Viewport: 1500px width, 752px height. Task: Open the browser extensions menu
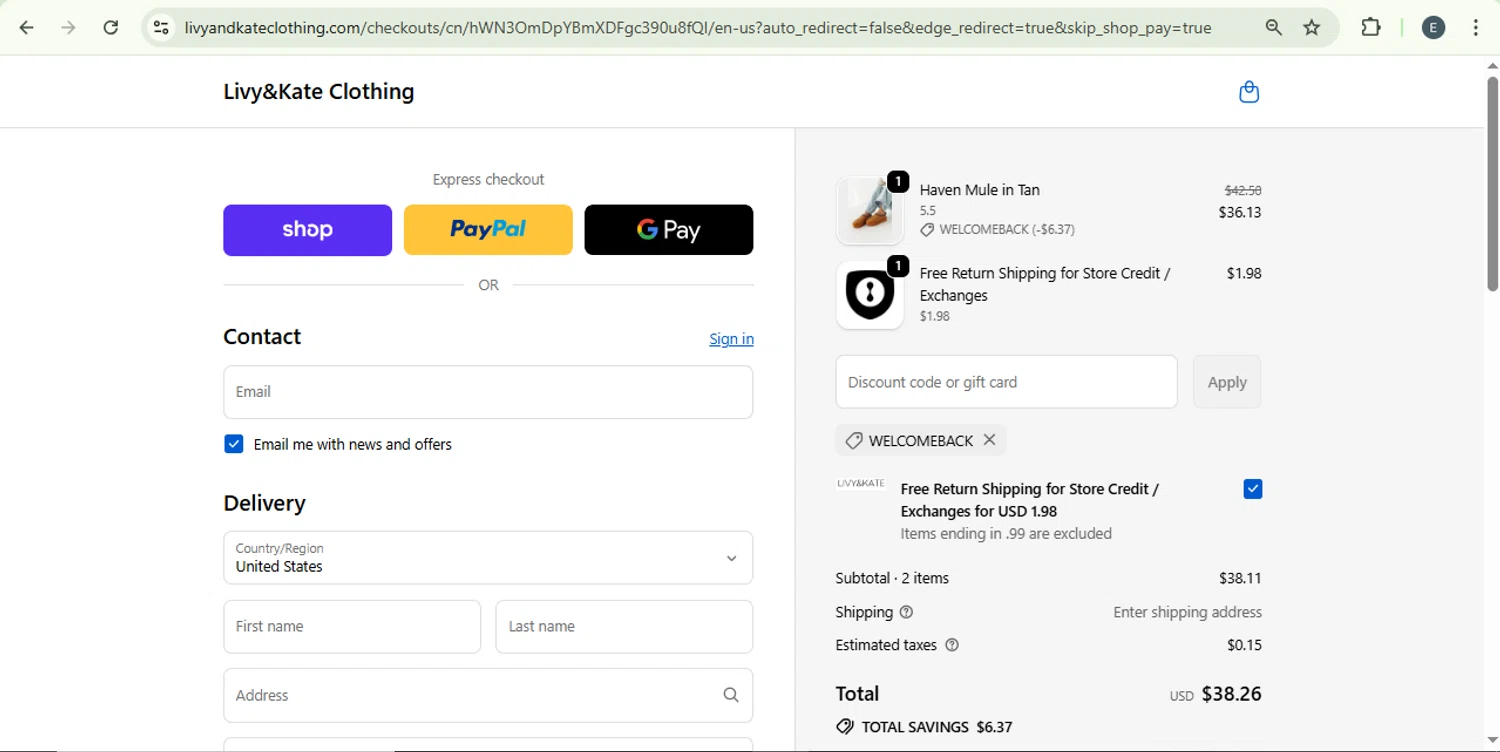[x=1371, y=28]
